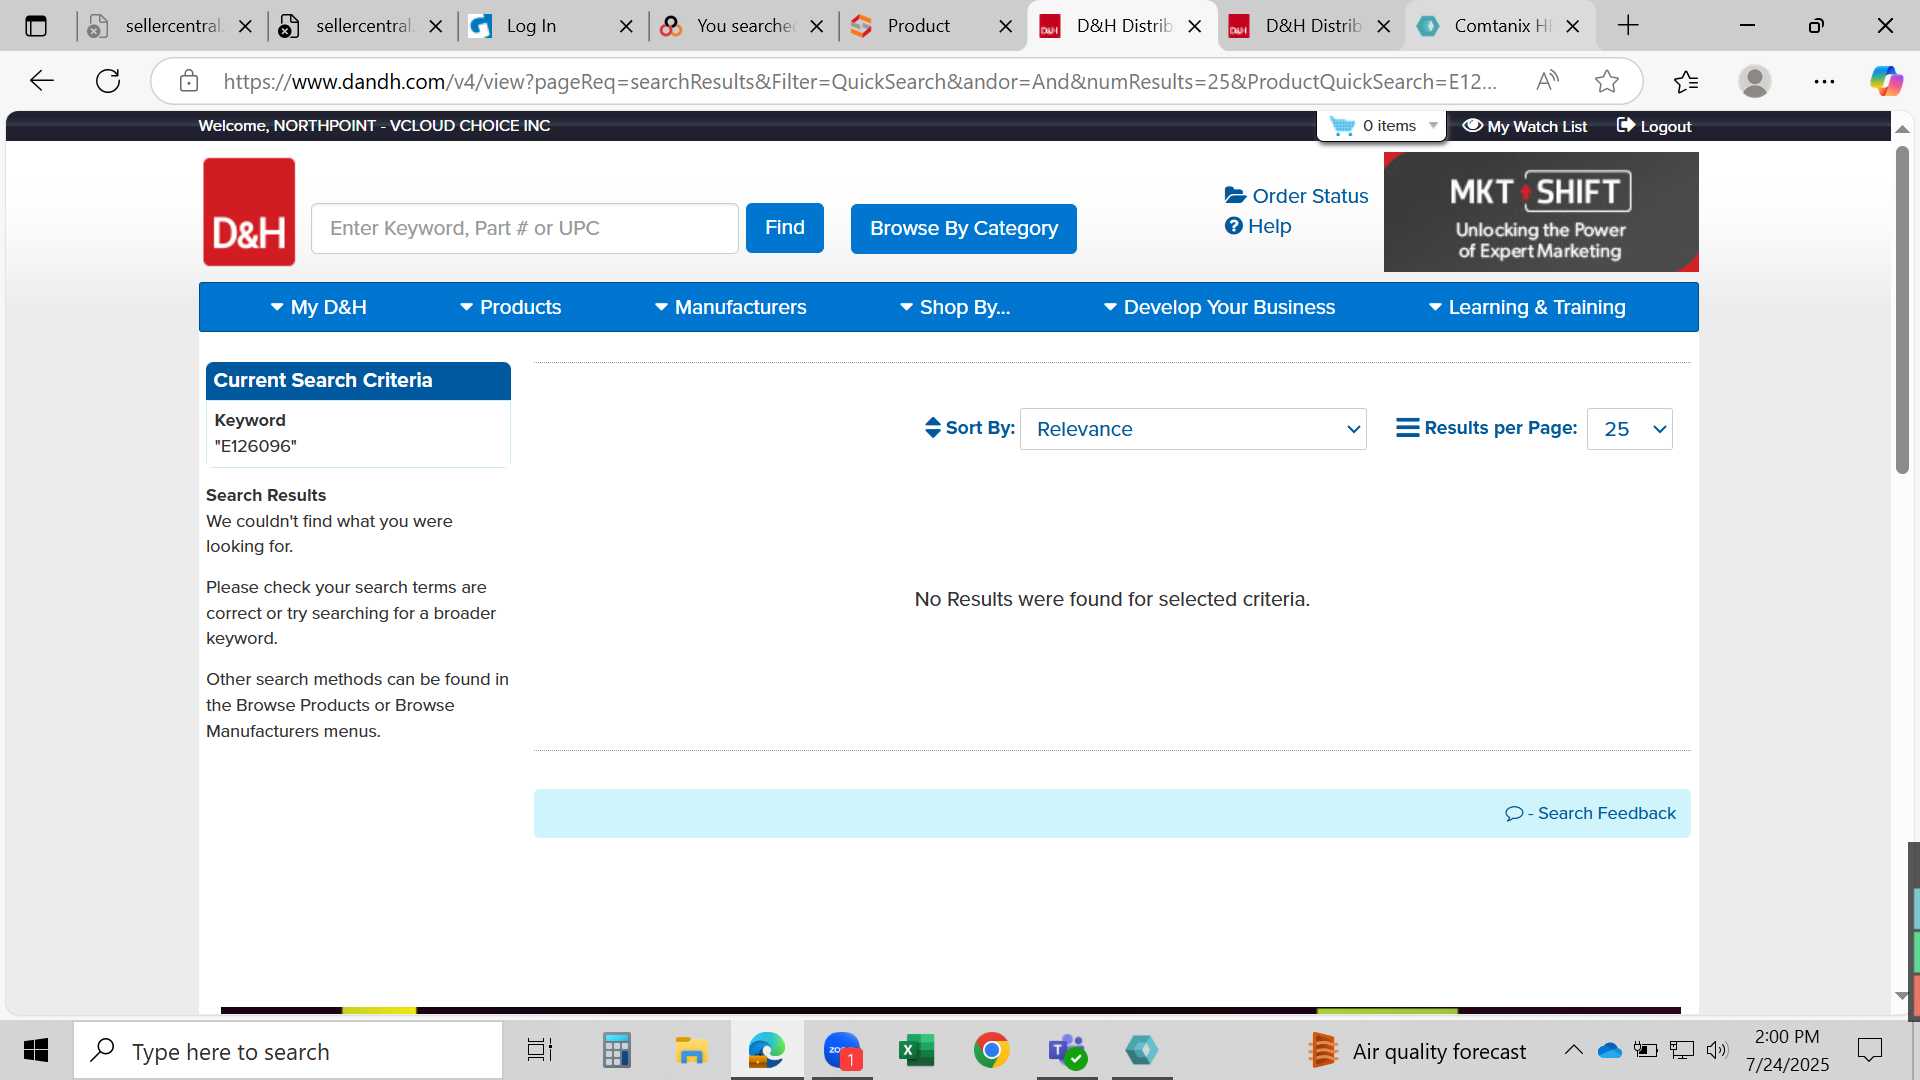Focus the keyword search input field

point(525,229)
